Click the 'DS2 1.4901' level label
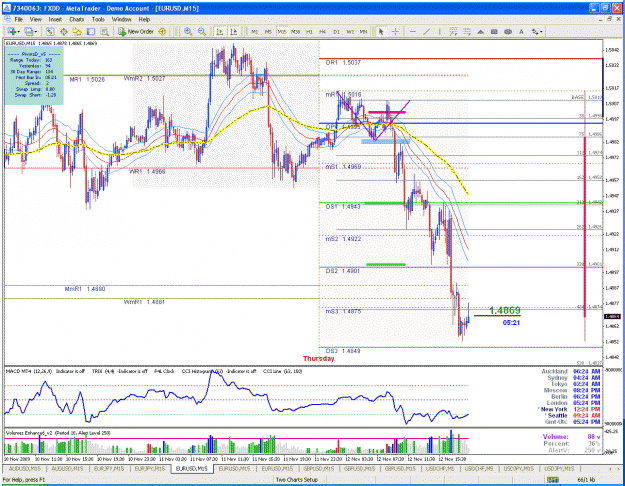 click(x=343, y=271)
